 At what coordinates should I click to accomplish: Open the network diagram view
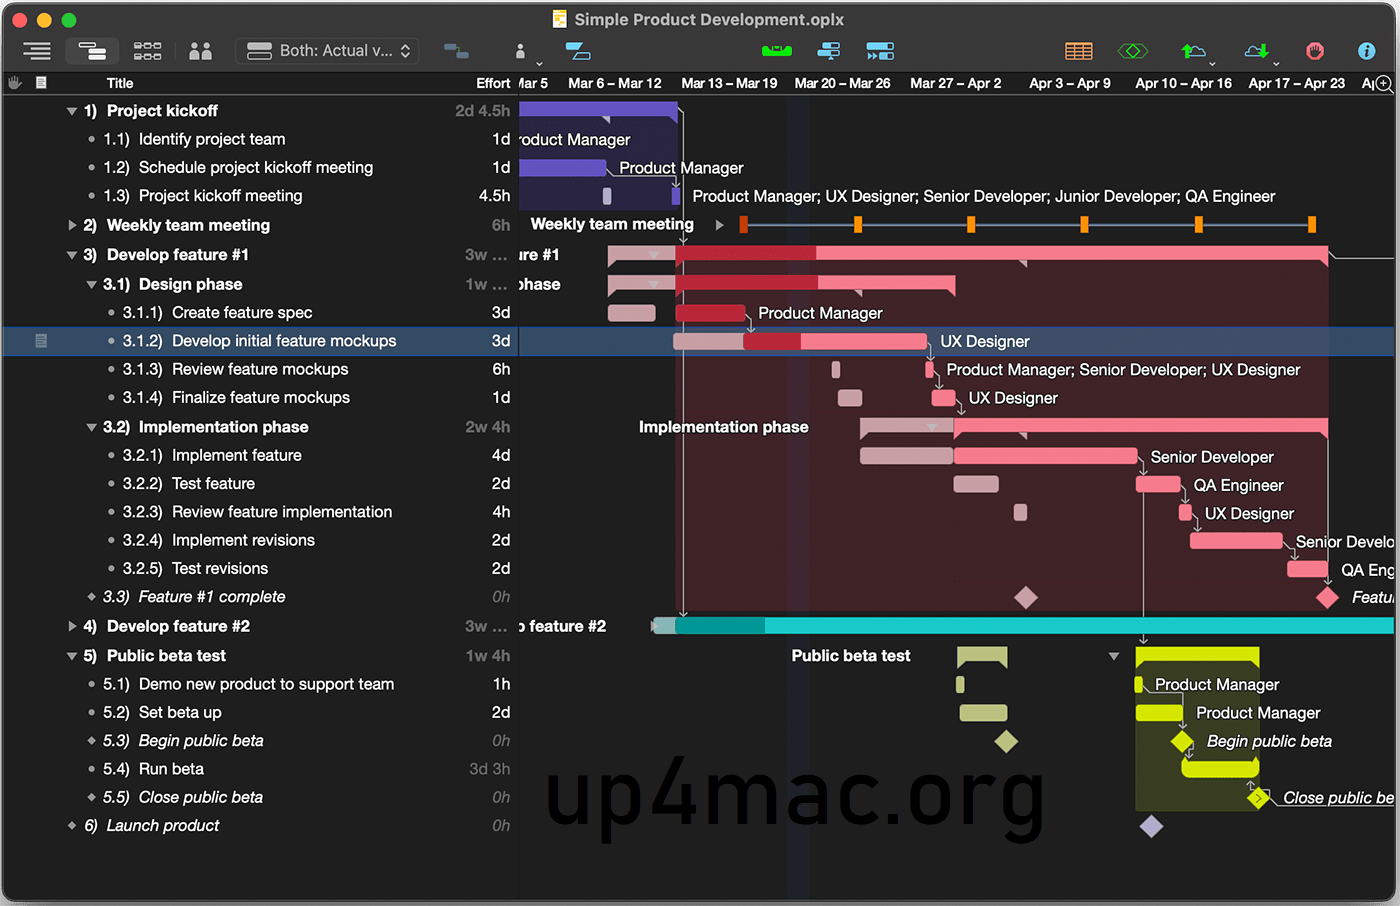[x=147, y=51]
